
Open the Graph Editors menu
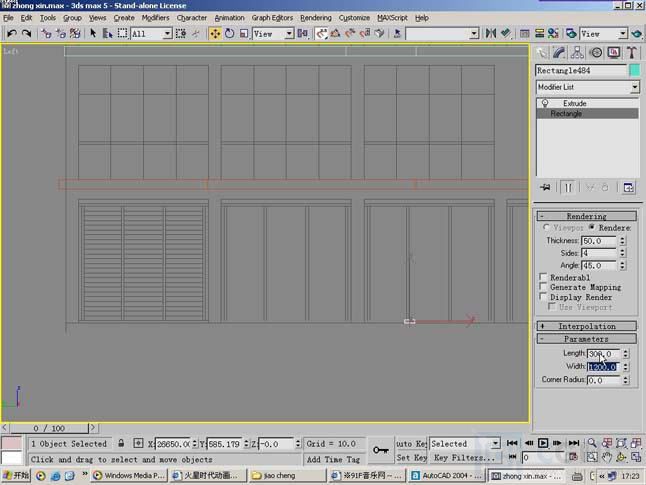(x=272, y=18)
